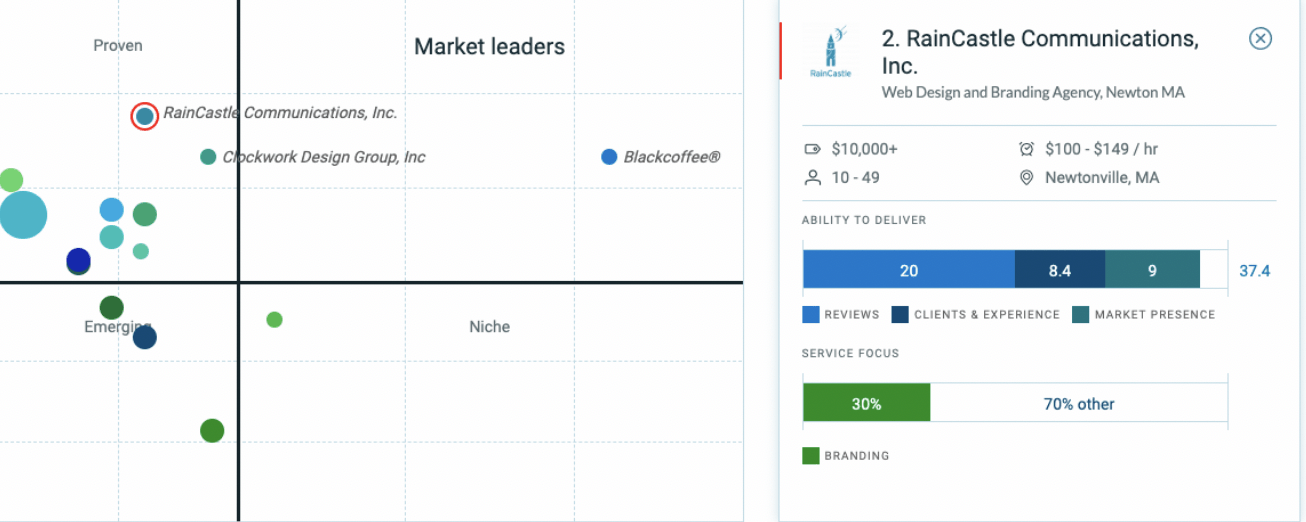1306x522 pixels.
Task: Click the alarm clock hourly rate icon
Action: tap(1026, 149)
